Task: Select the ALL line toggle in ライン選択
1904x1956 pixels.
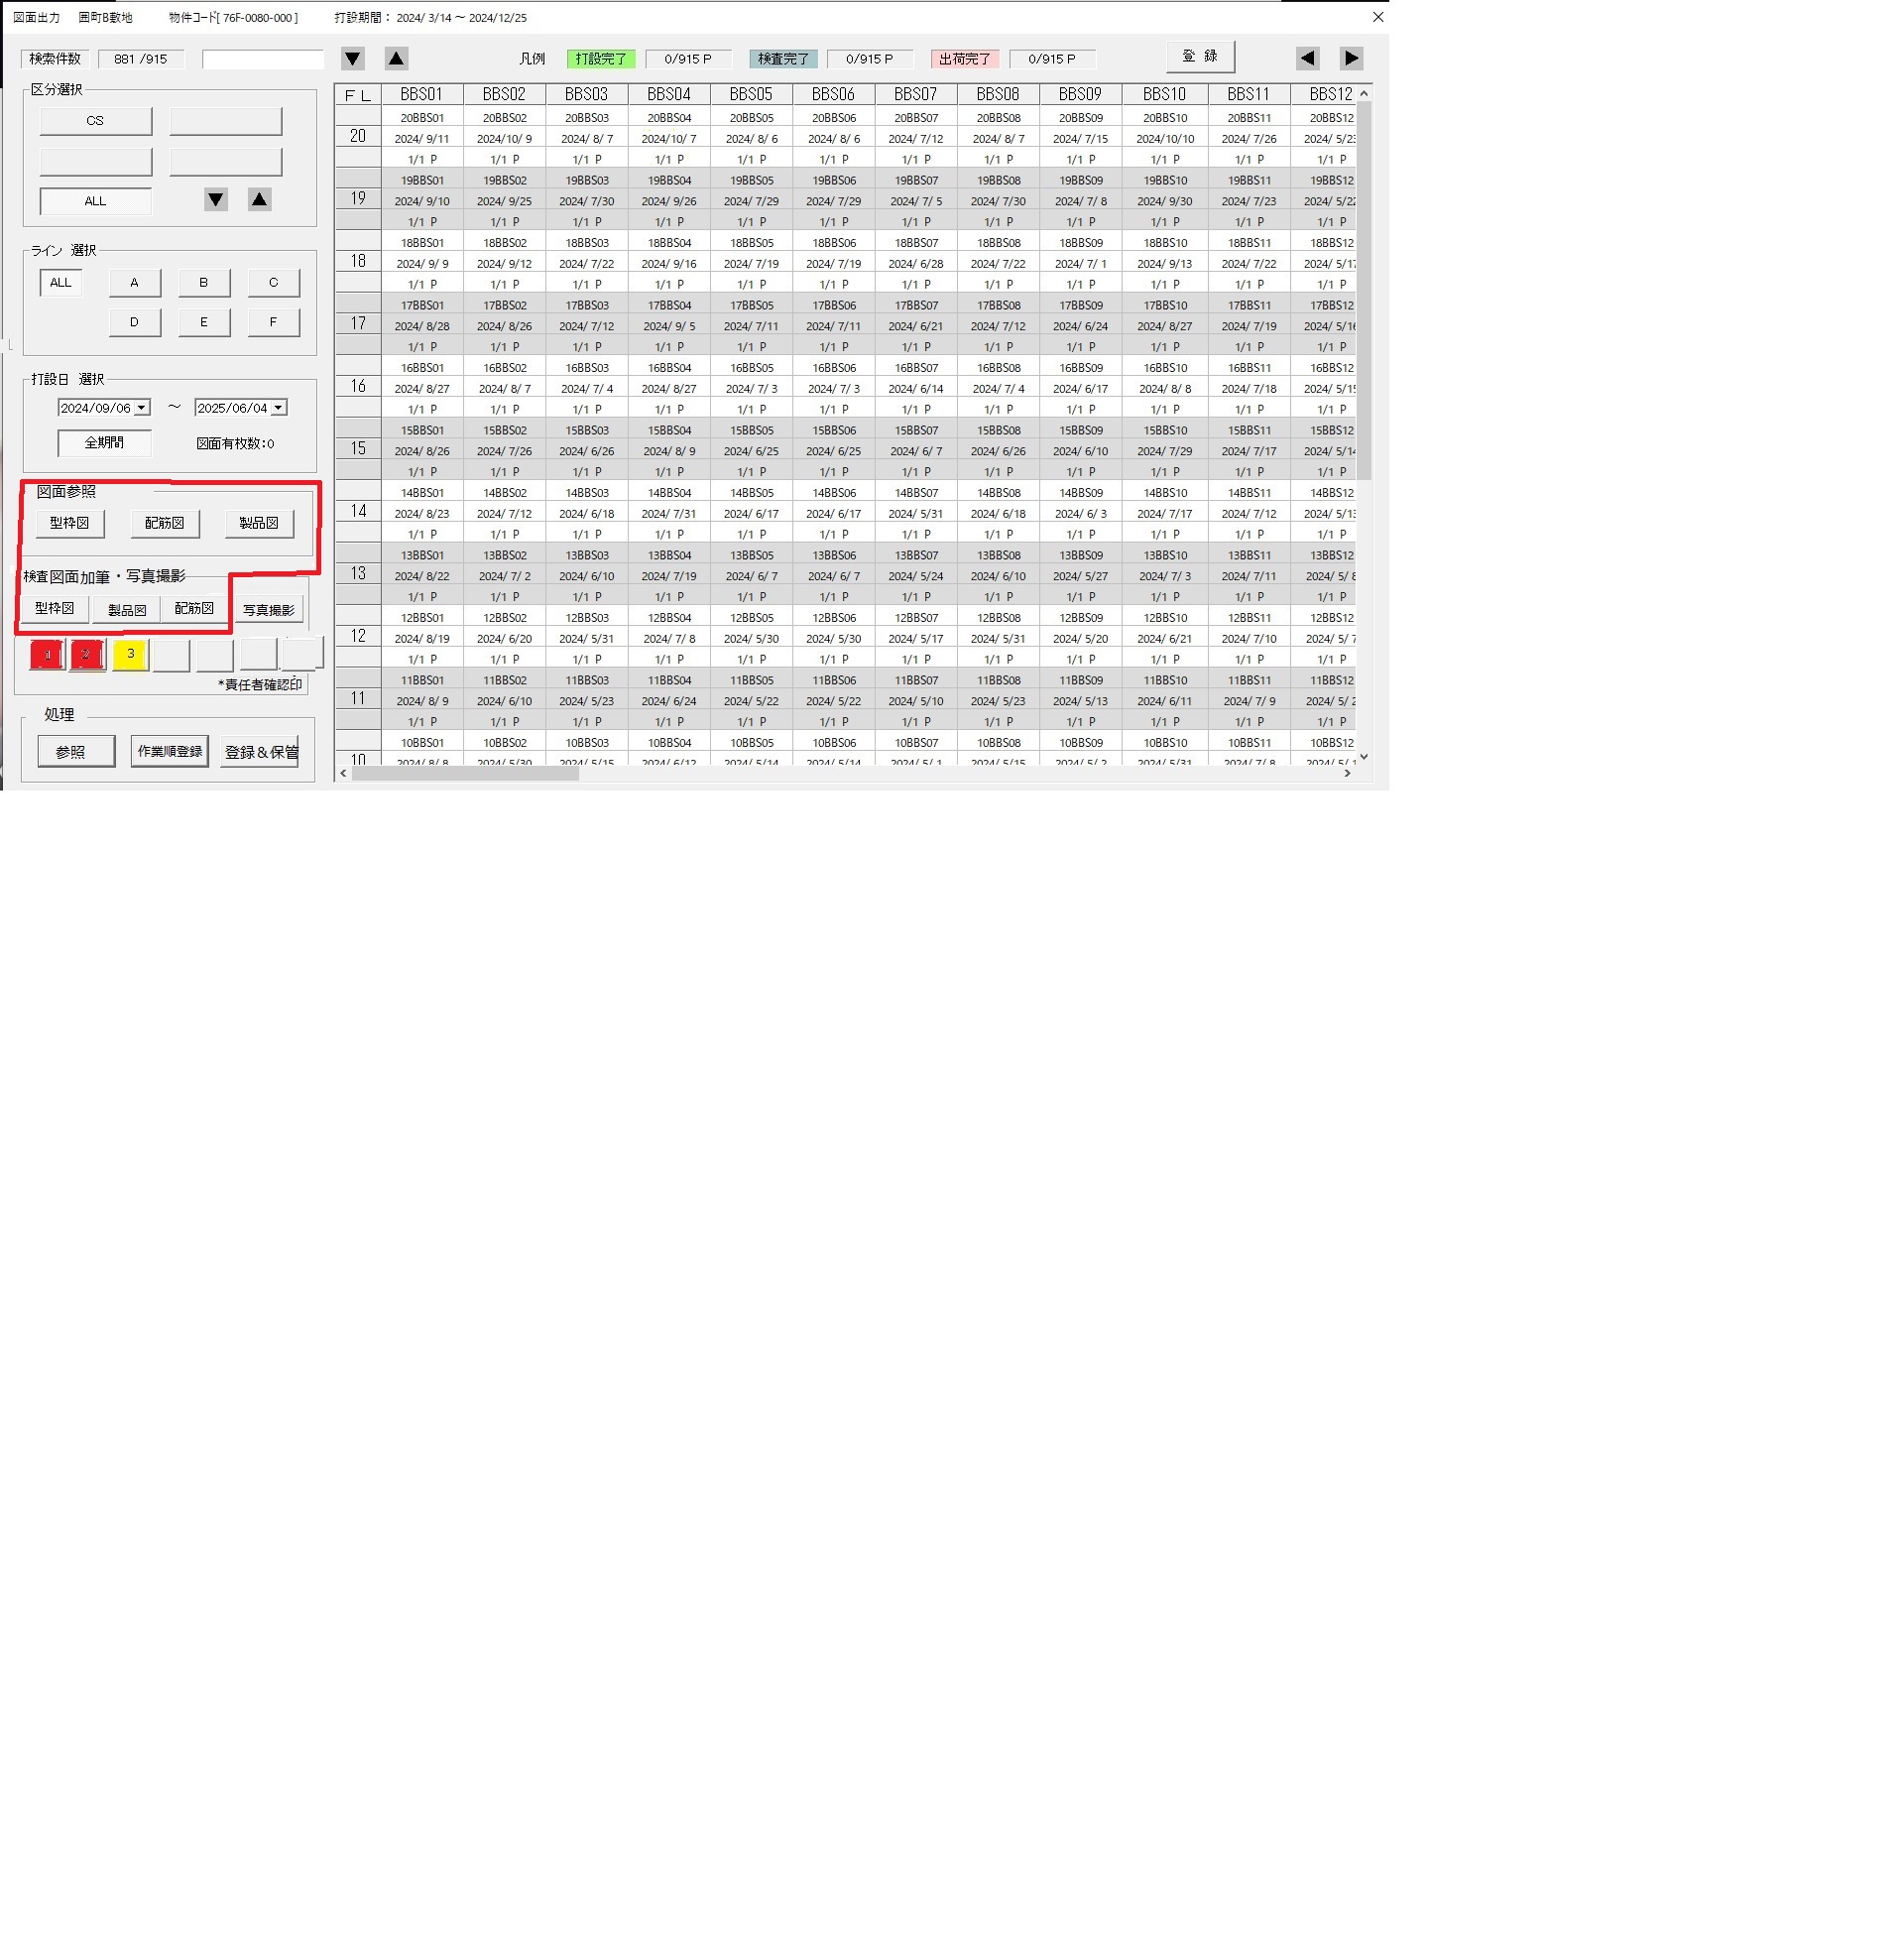Action: (61, 283)
